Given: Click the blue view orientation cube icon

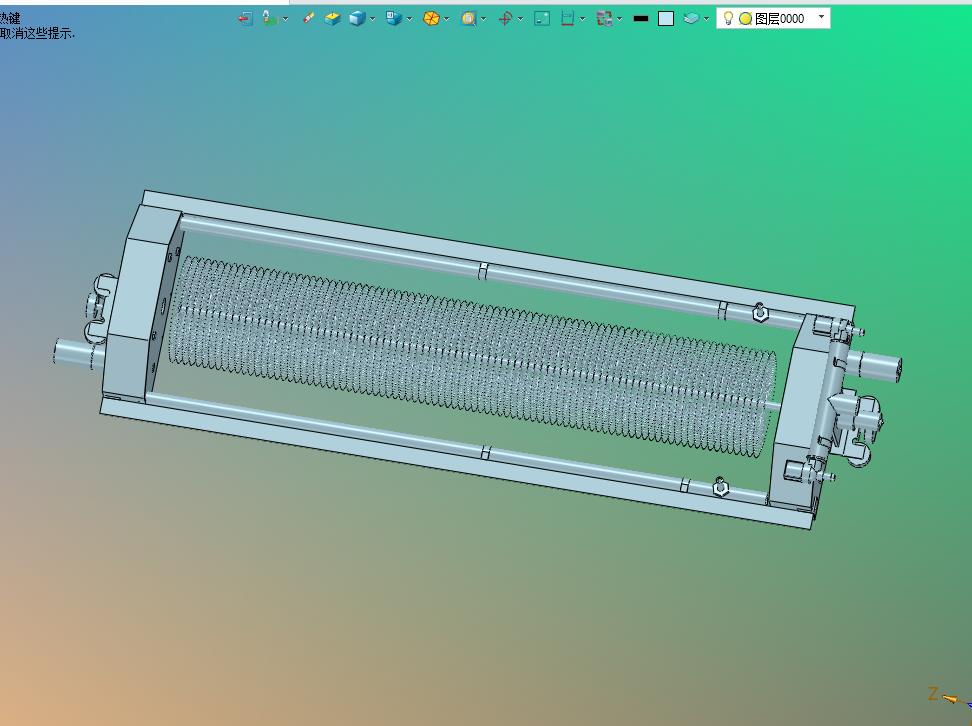Looking at the screenshot, I should tap(394, 19).
